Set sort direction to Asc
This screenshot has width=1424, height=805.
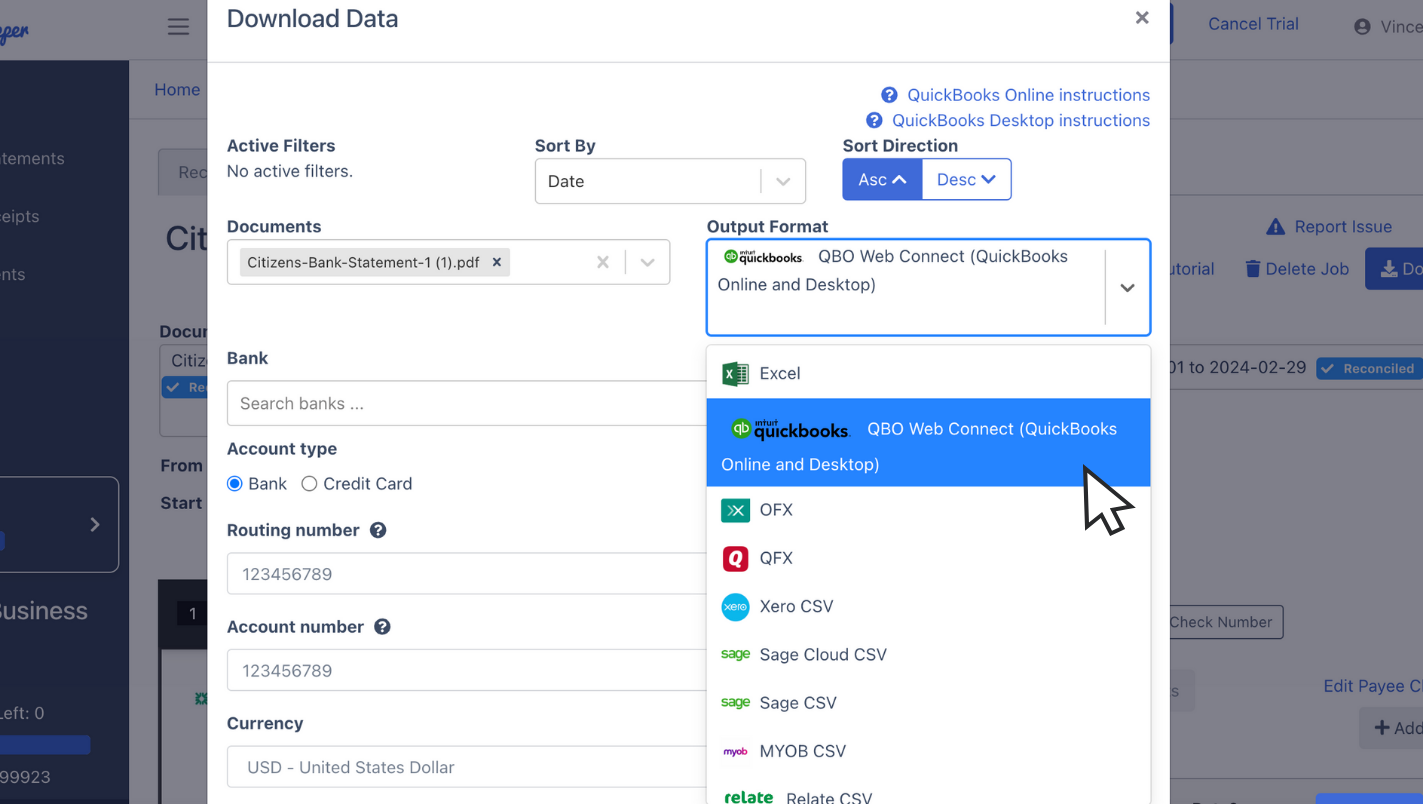[882, 180]
